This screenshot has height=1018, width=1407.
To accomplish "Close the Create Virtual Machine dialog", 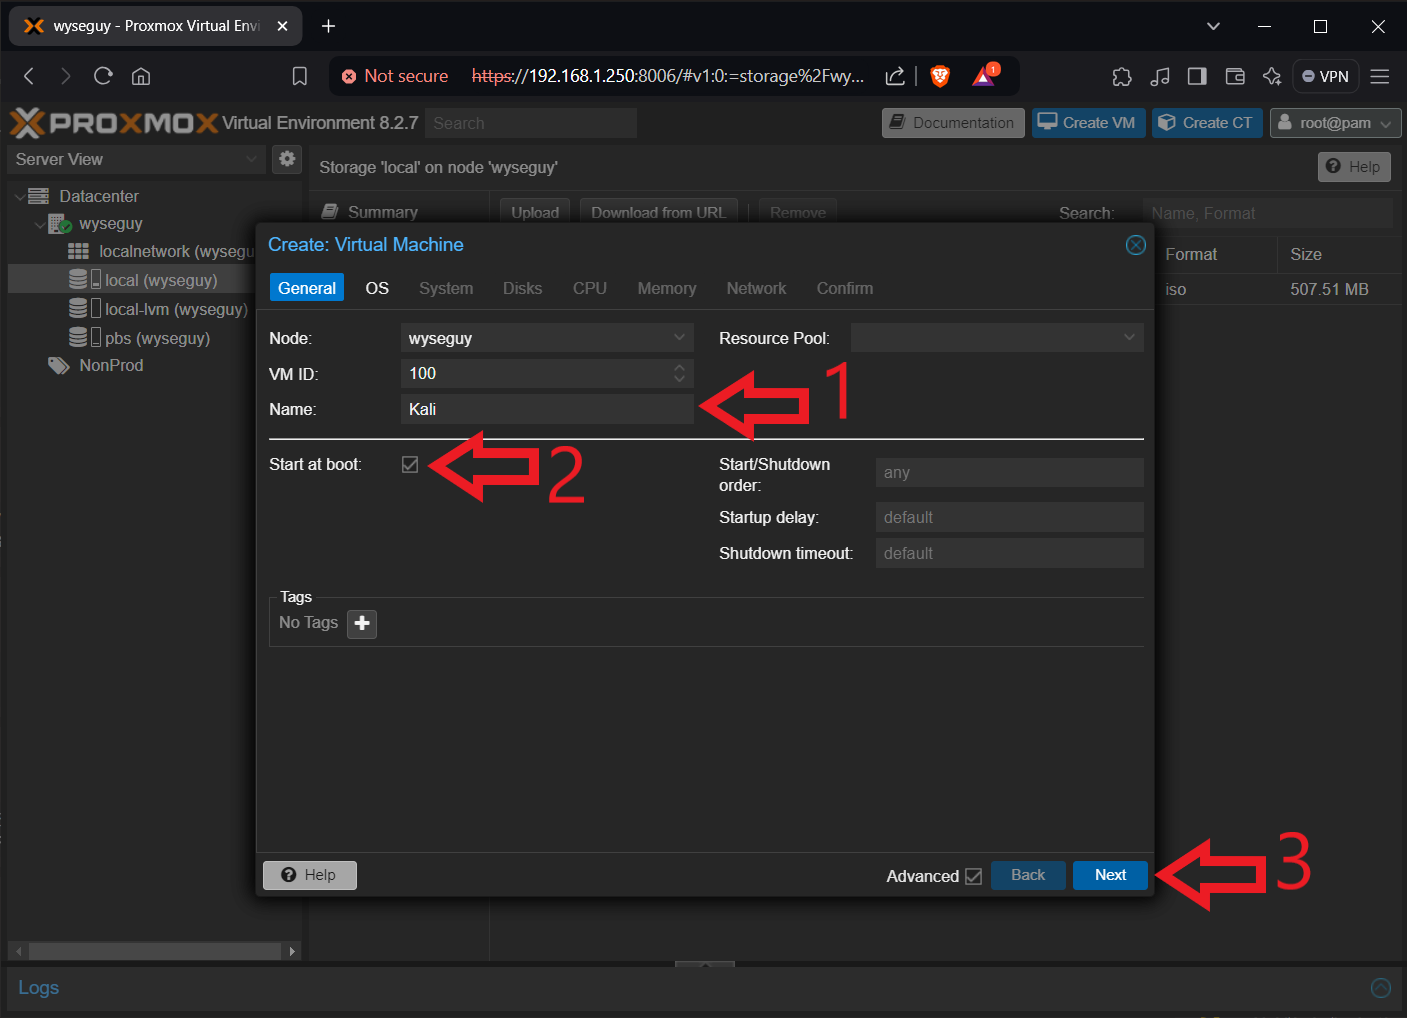I will [1135, 245].
